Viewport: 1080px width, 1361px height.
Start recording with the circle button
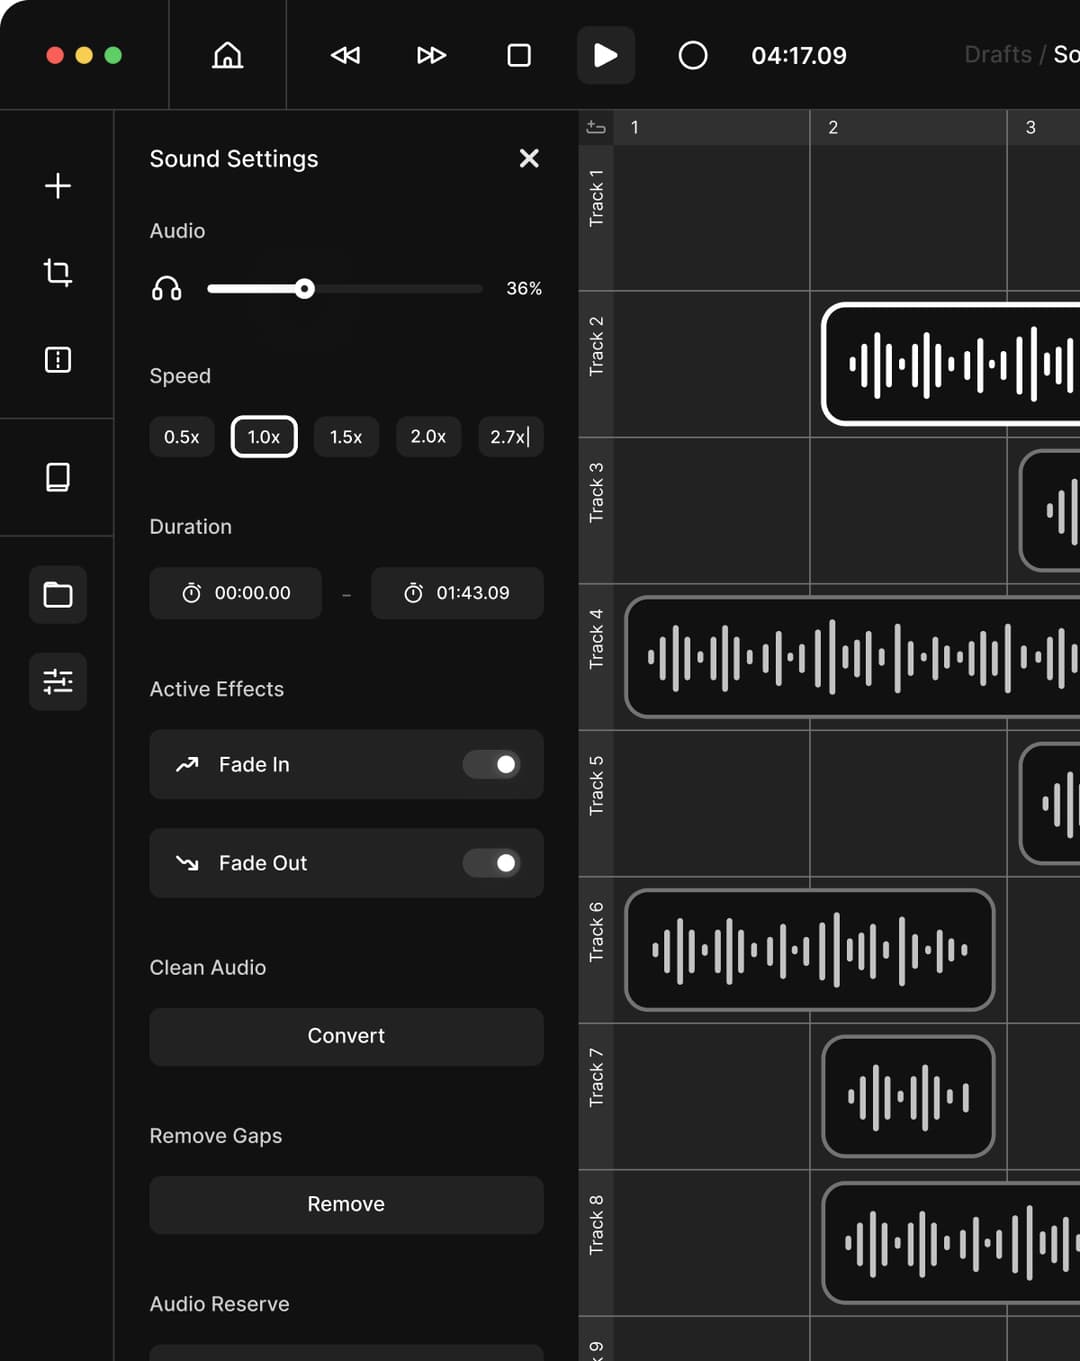tap(693, 55)
